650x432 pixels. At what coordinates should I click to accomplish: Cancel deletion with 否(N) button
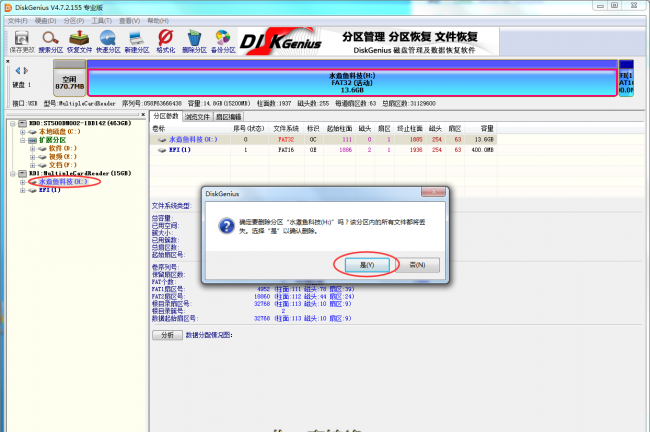417,265
